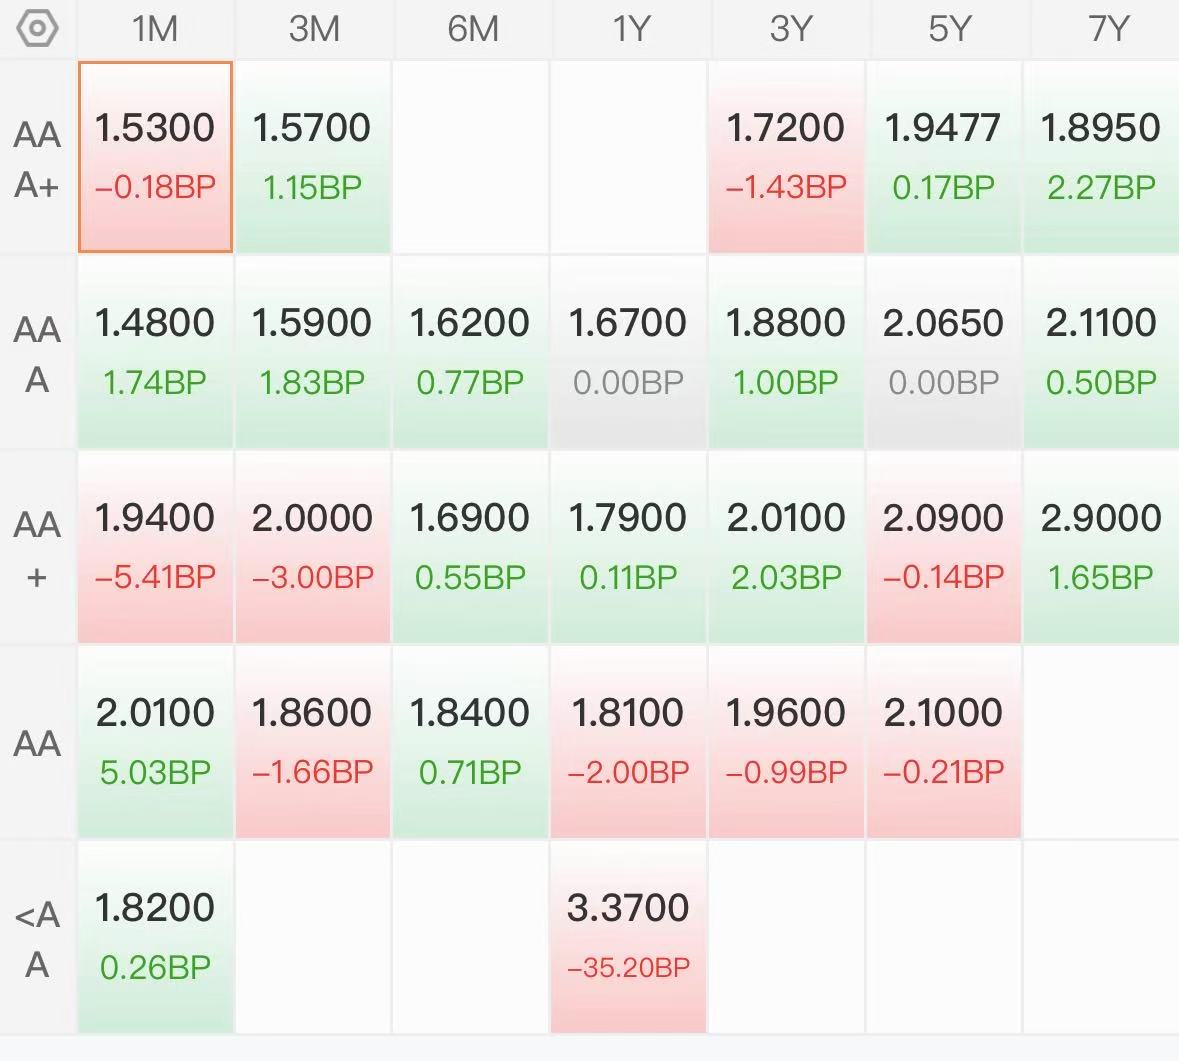The height and width of the screenshot is (1061, 1179).
Task: Open the 2.9000 AA+ 7Y cell
Action: coord(1102,547)
